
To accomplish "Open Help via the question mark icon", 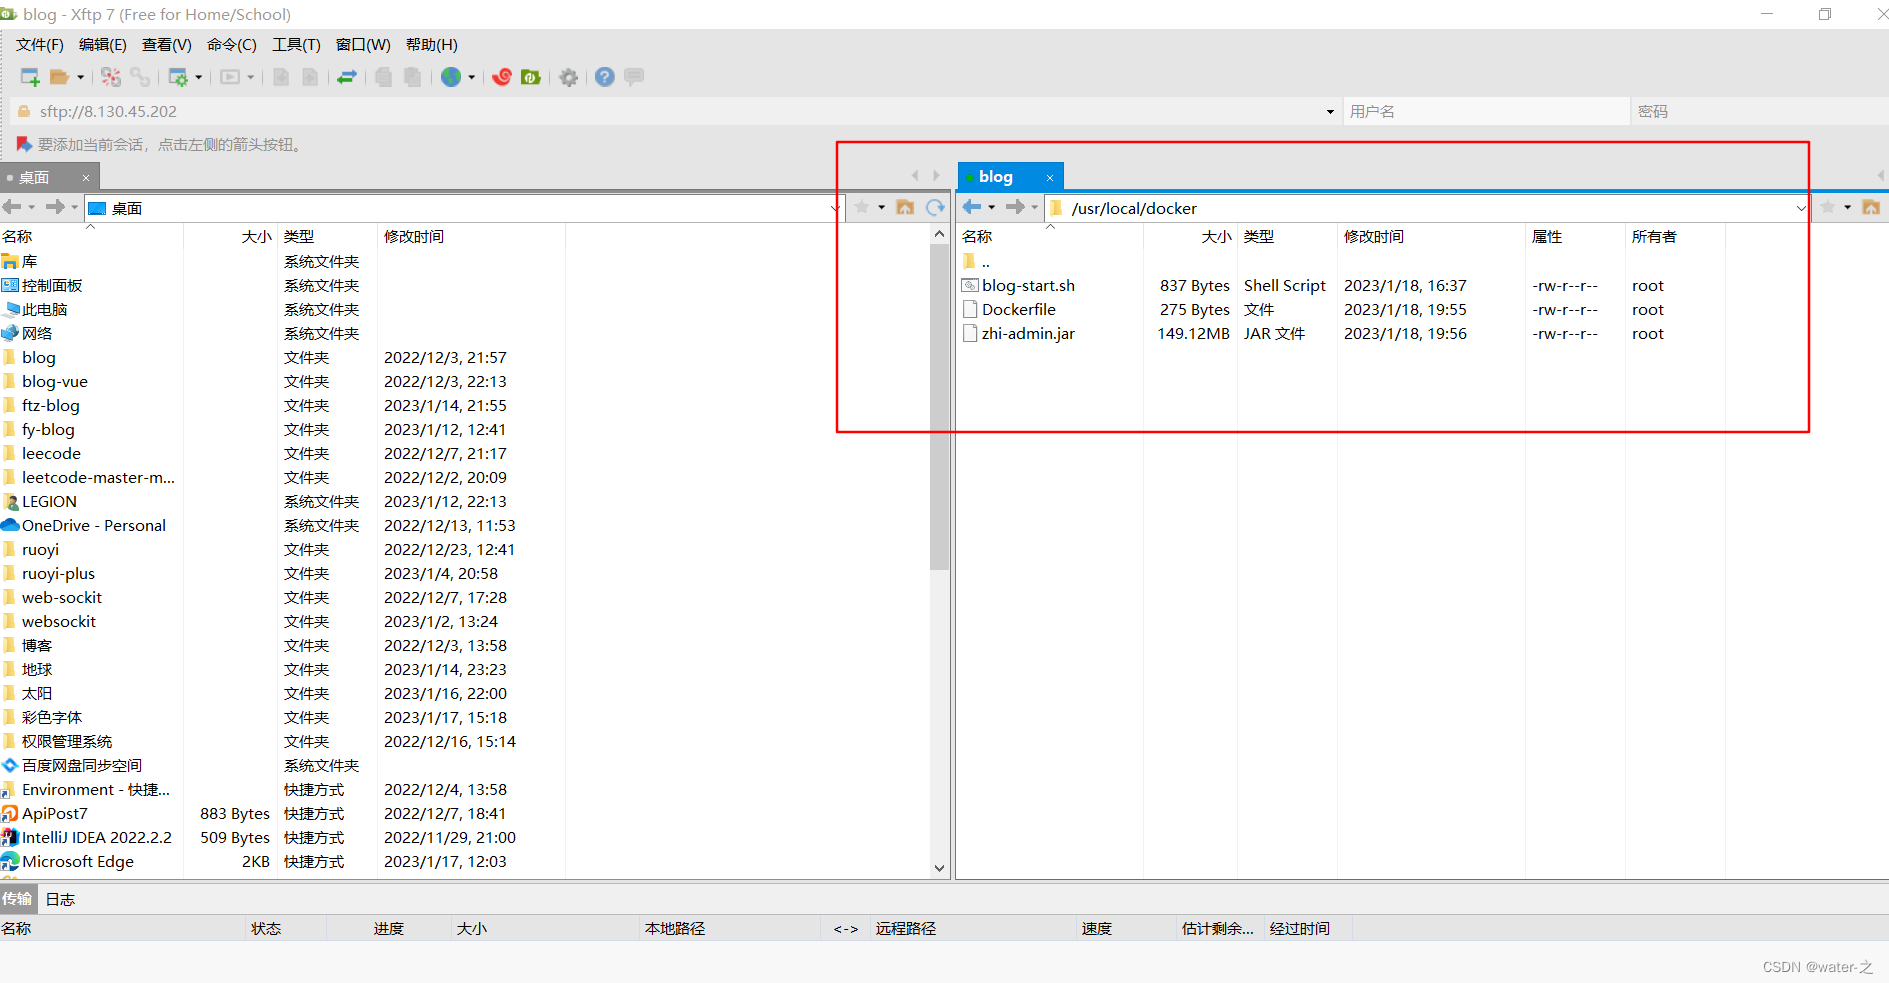I will 605,77.
